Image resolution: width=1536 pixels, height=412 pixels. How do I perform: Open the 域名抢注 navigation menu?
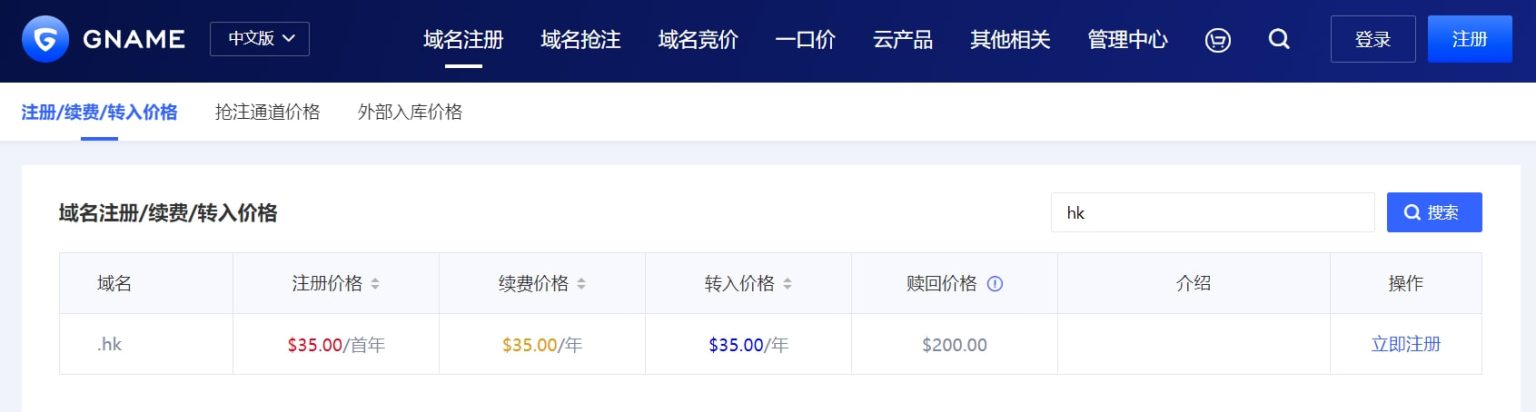580,40
